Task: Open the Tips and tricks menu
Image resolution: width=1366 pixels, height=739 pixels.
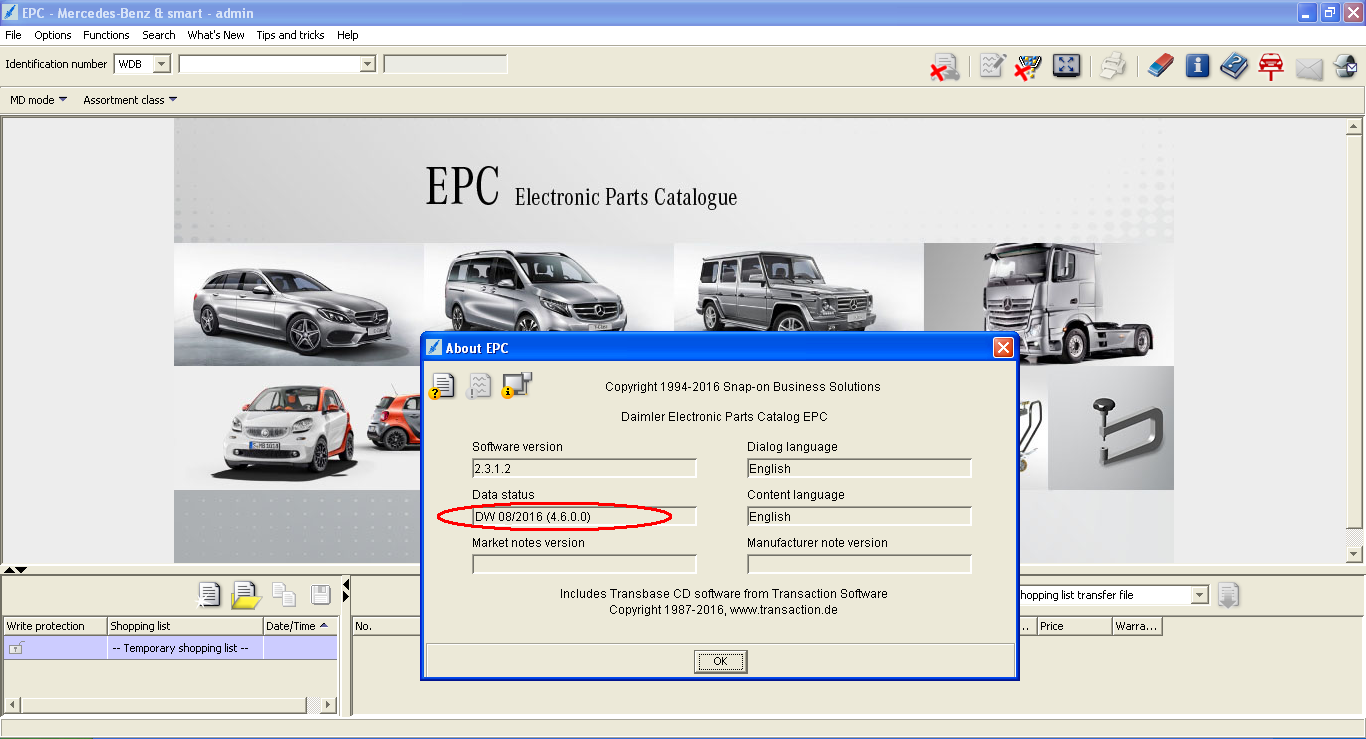Action: (290, 35)
